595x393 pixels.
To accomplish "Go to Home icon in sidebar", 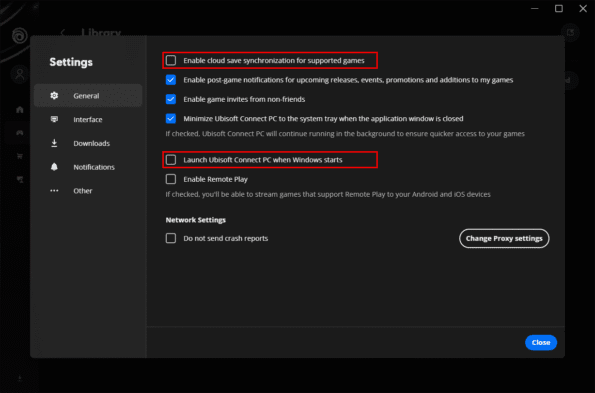I will (x=20, y=110).
